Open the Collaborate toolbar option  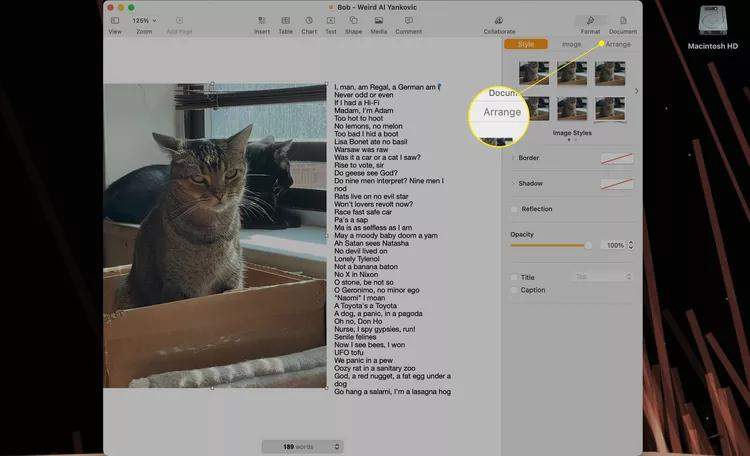(499, 20)
